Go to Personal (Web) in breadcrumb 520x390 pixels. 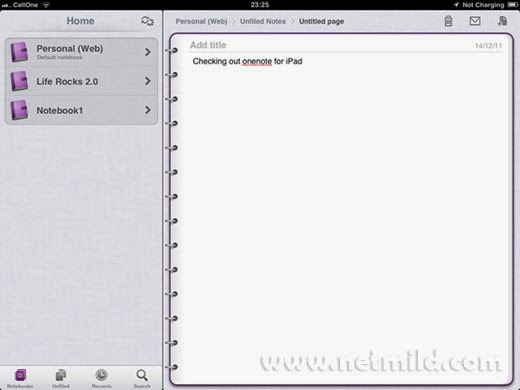201,21
